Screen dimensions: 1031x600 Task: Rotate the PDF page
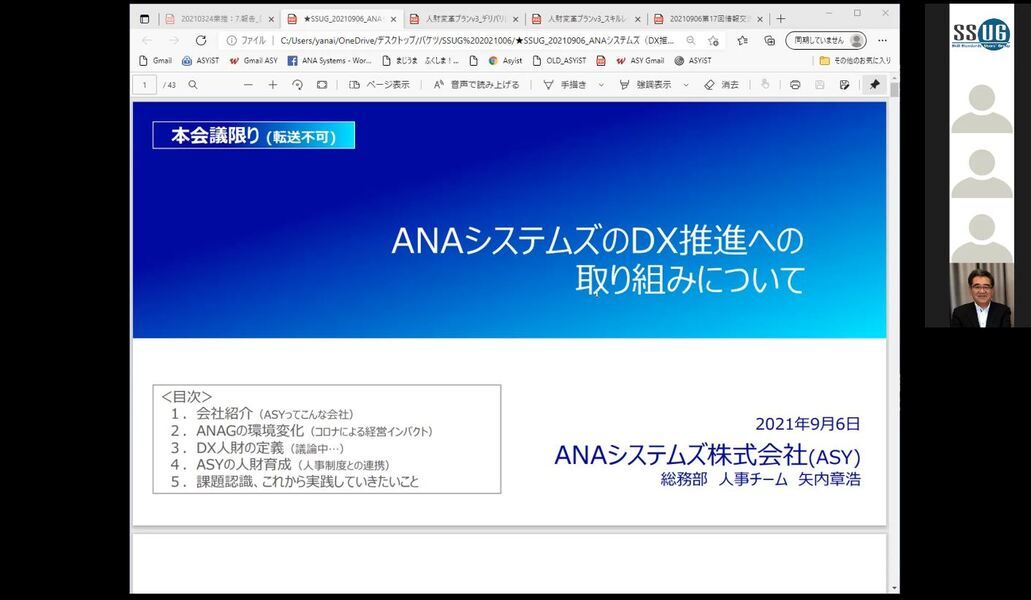pyautogui.click(x=297, y=85)
